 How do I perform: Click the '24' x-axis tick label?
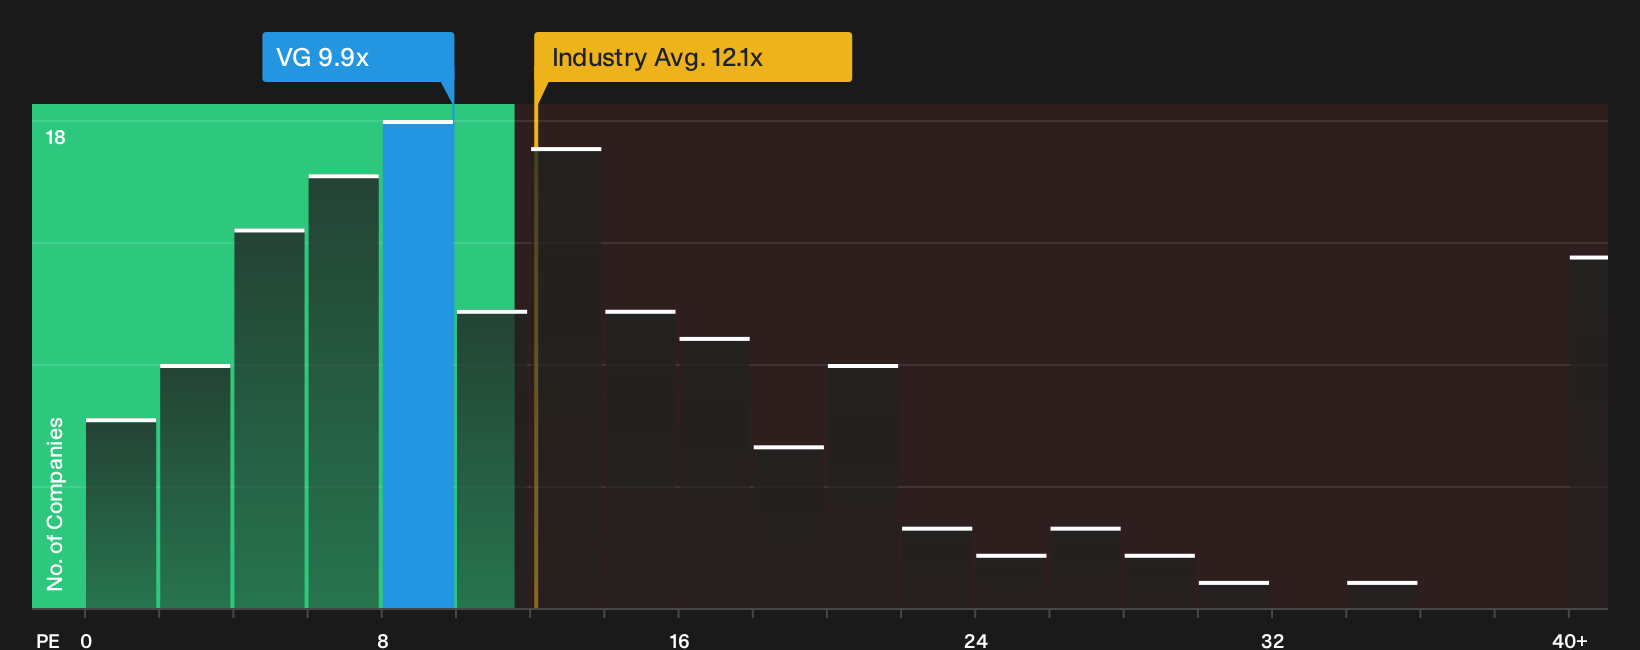coord(976,640)
